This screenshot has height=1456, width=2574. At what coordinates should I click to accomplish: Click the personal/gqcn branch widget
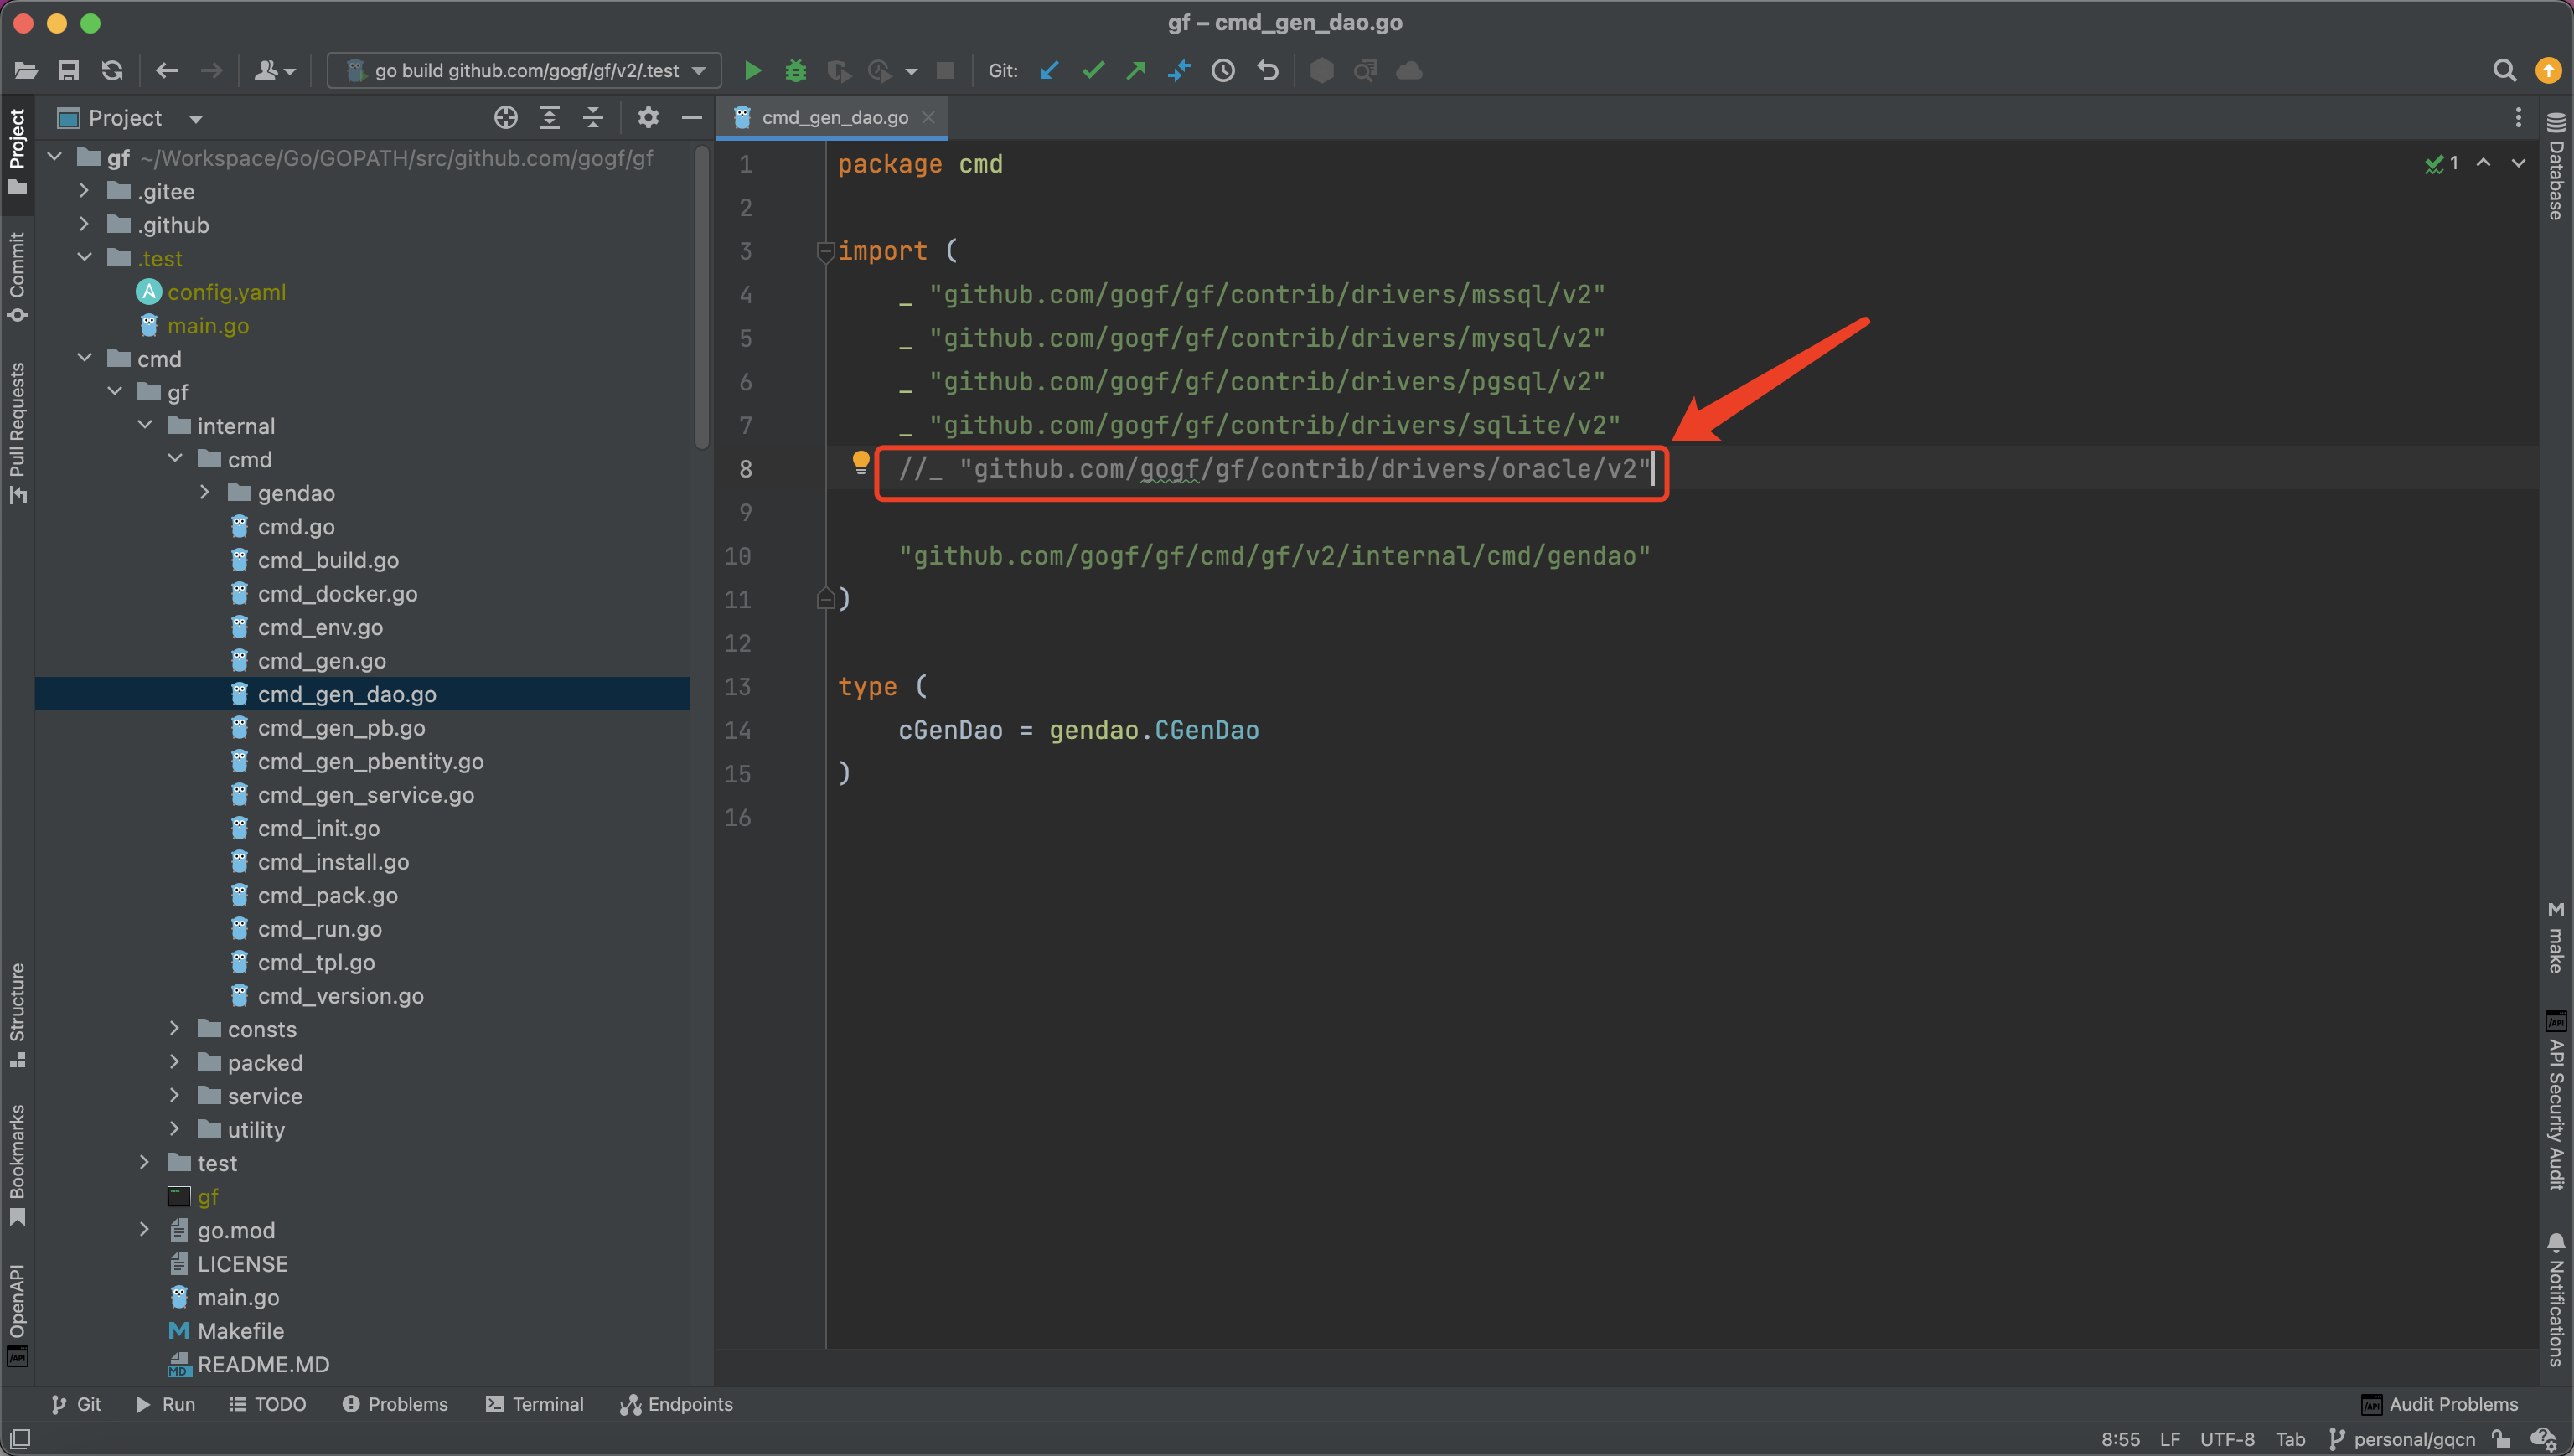tap(2402, 1439)
